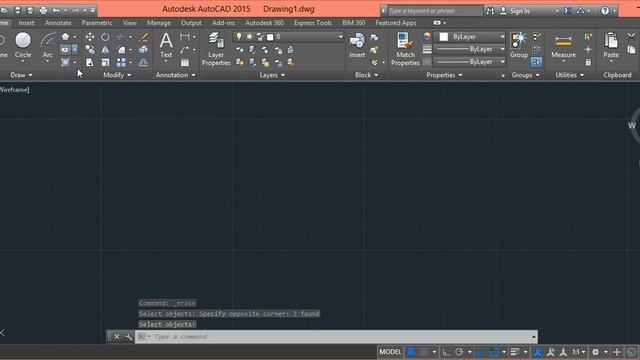Click the Sign In button

tap(515, 11)
